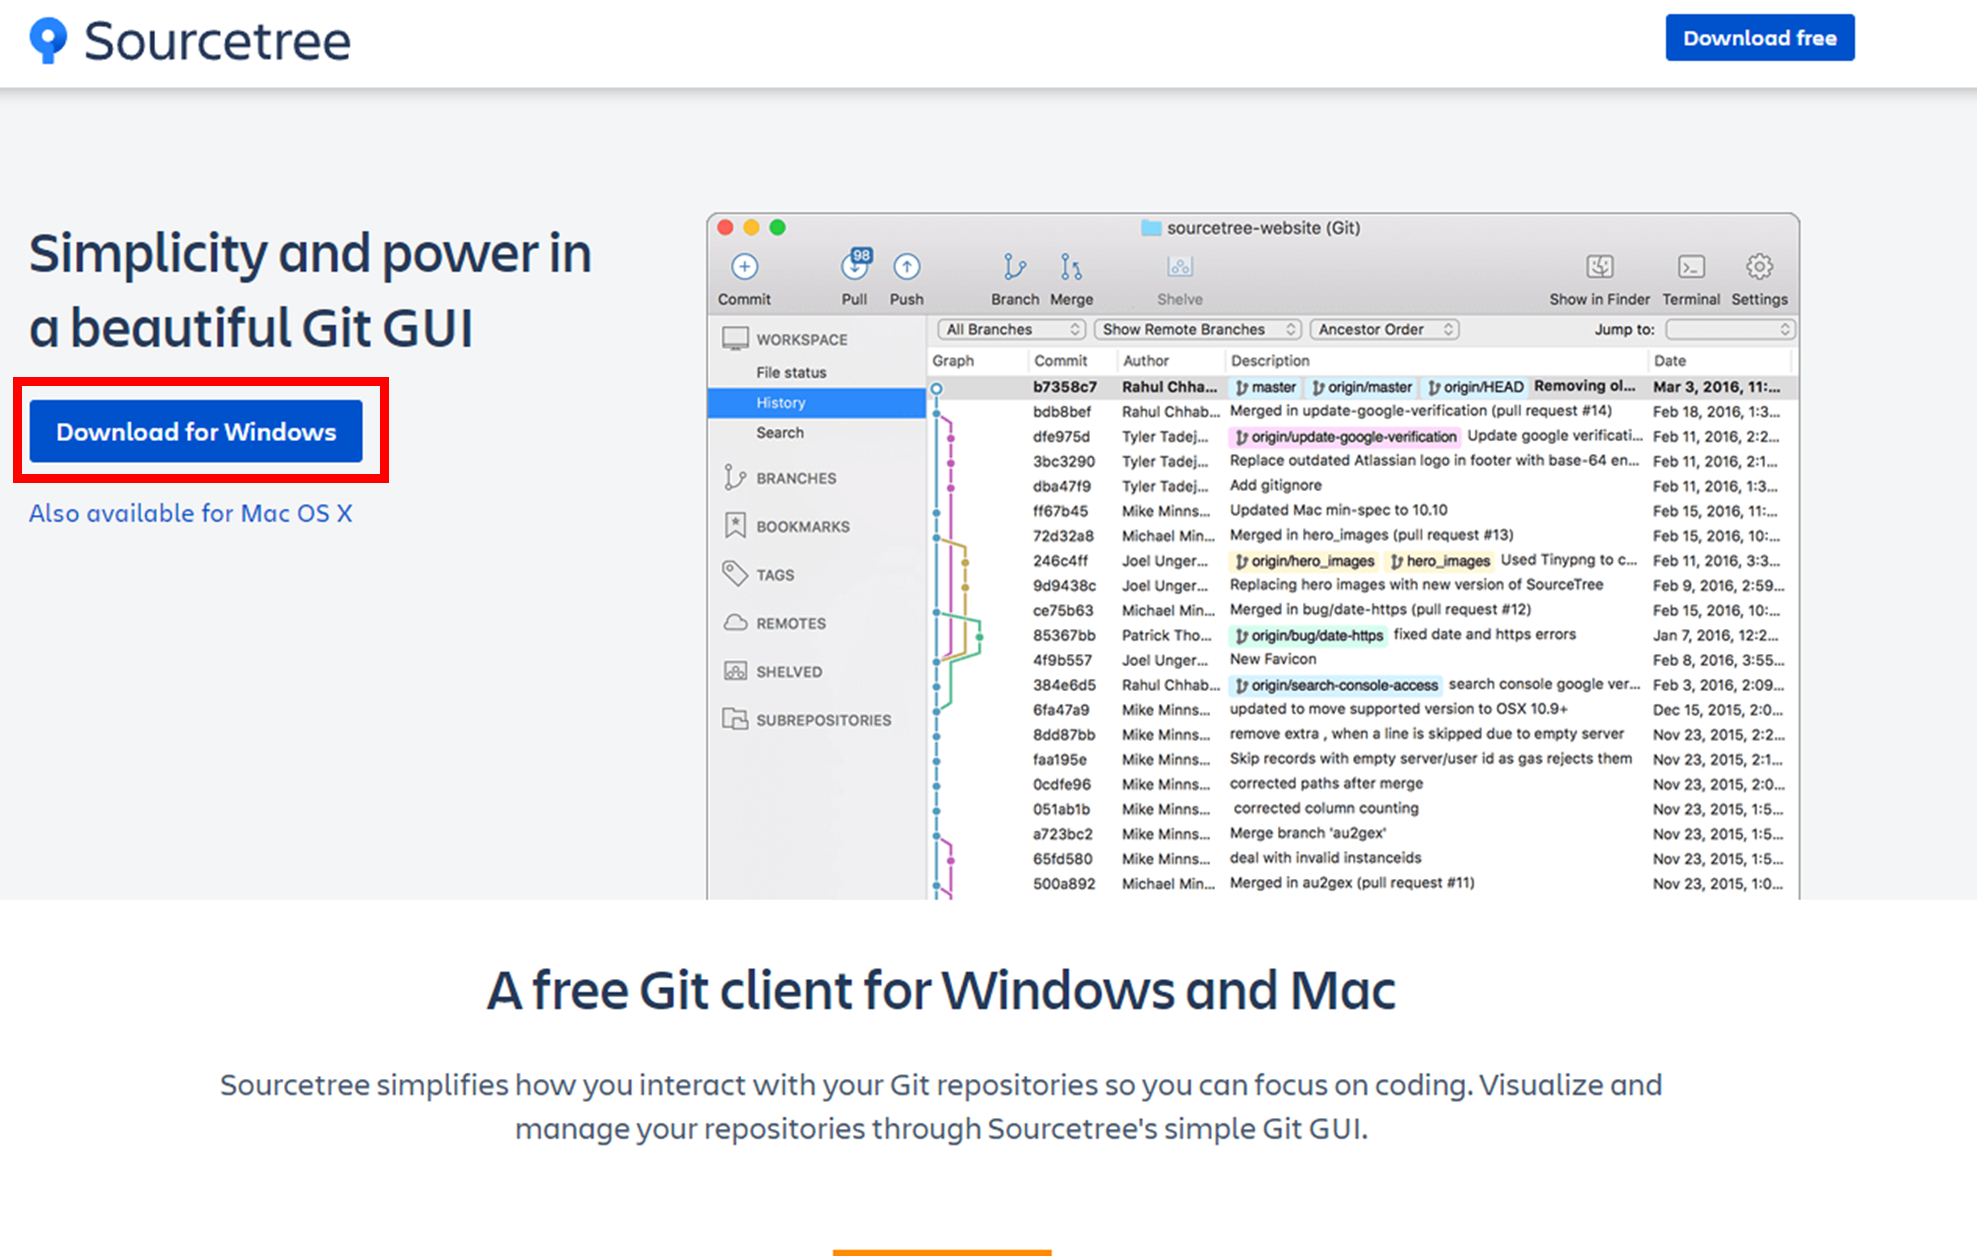1977x1256 pixels.
Task: Select deal with invalid instanceids commit
Action: pyautogui.click(x=1361, y=859)
